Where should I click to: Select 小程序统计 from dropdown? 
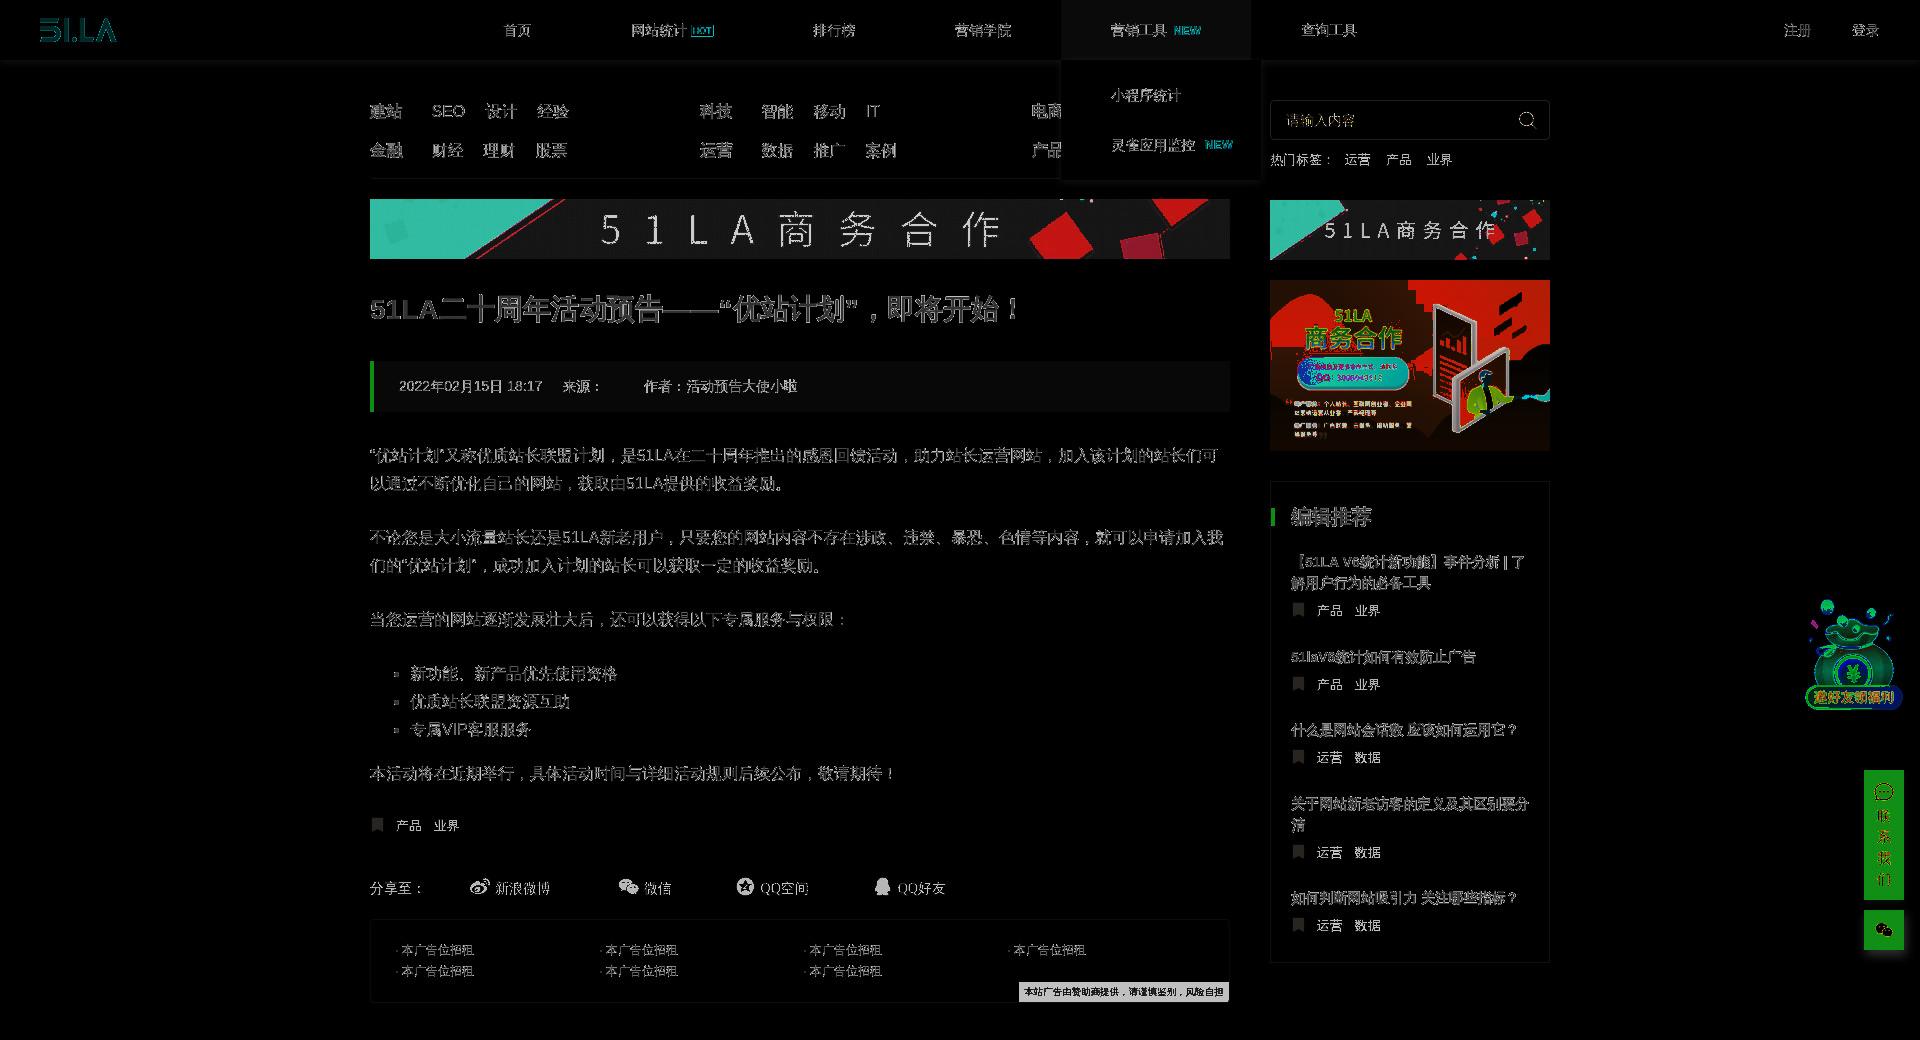coord(1145,96)
